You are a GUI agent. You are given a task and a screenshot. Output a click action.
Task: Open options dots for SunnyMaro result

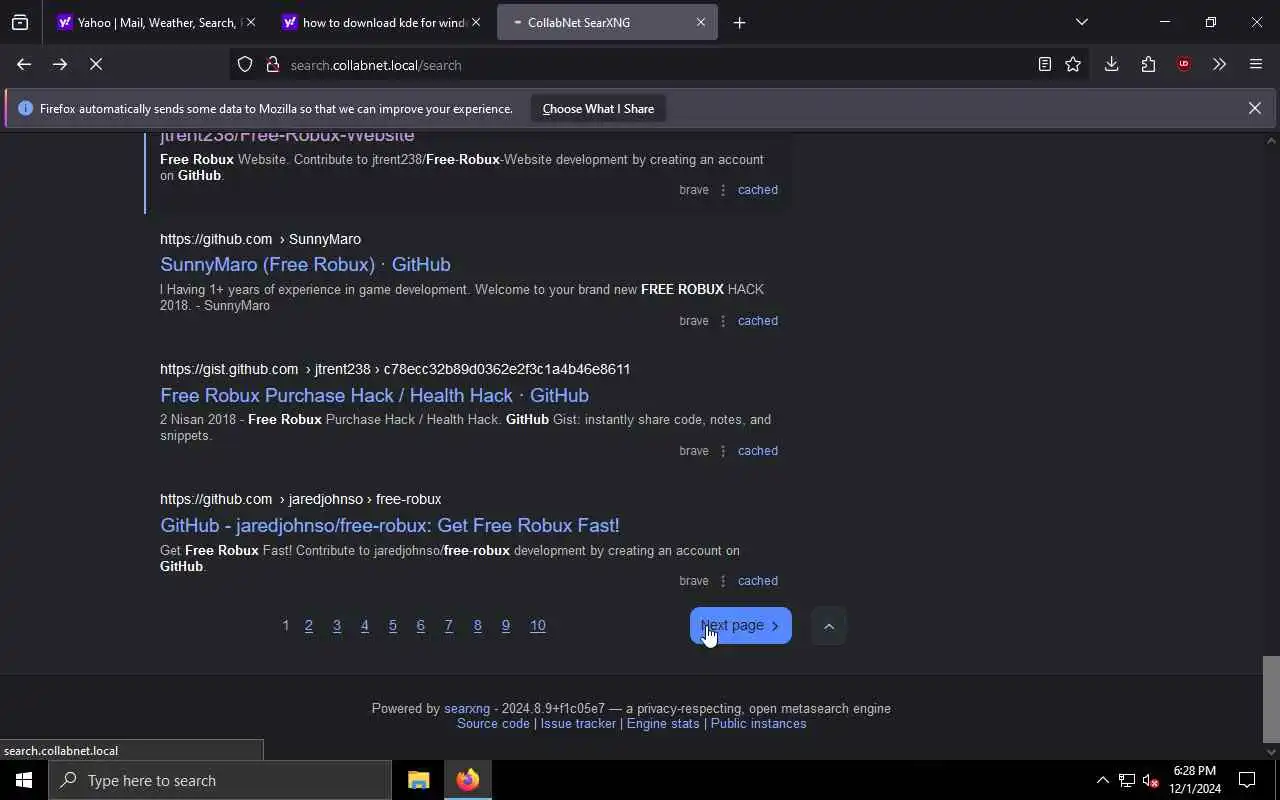[x=723, y=321]
